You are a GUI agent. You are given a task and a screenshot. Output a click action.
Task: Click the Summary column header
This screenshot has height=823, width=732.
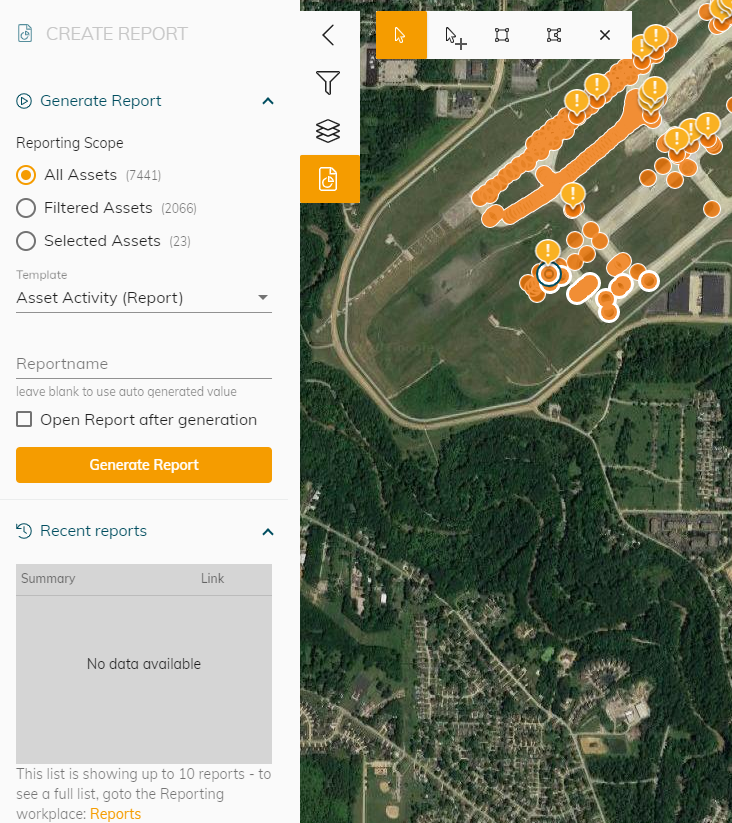pos(48,579)
